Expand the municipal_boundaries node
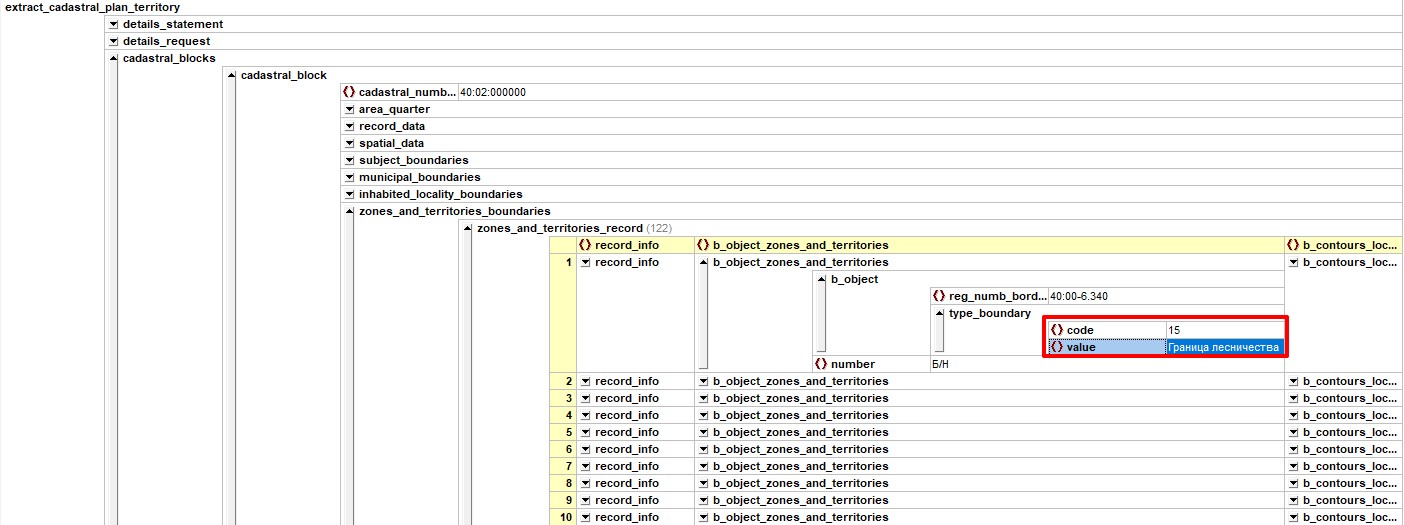 click(x=349, y=177)
